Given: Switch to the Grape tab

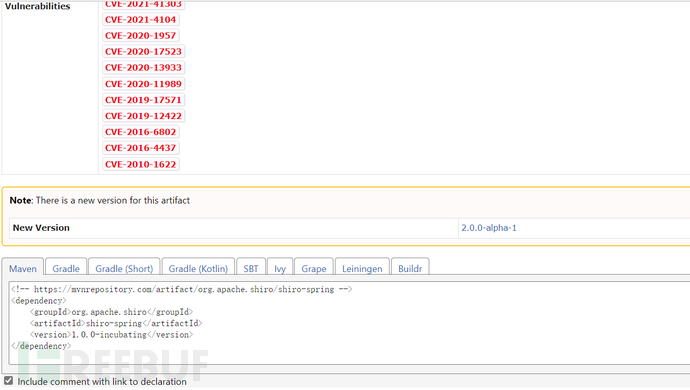Looking at the screenshot, I should [x=314, y=268].
